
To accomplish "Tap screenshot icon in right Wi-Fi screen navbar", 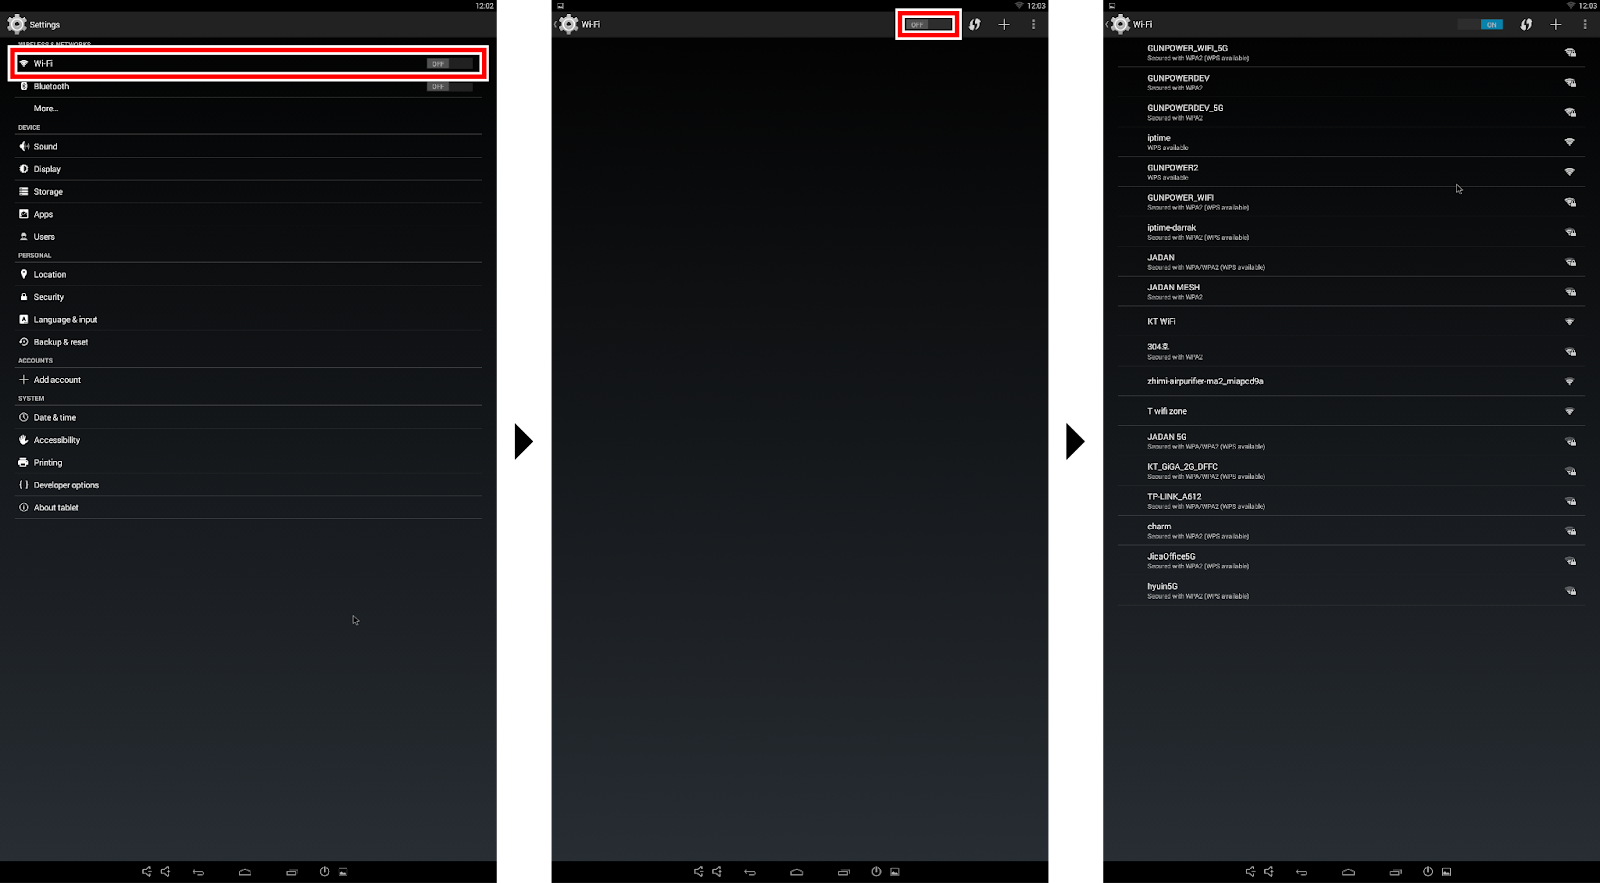I will pyautogui.click(x=1446, y=872).
